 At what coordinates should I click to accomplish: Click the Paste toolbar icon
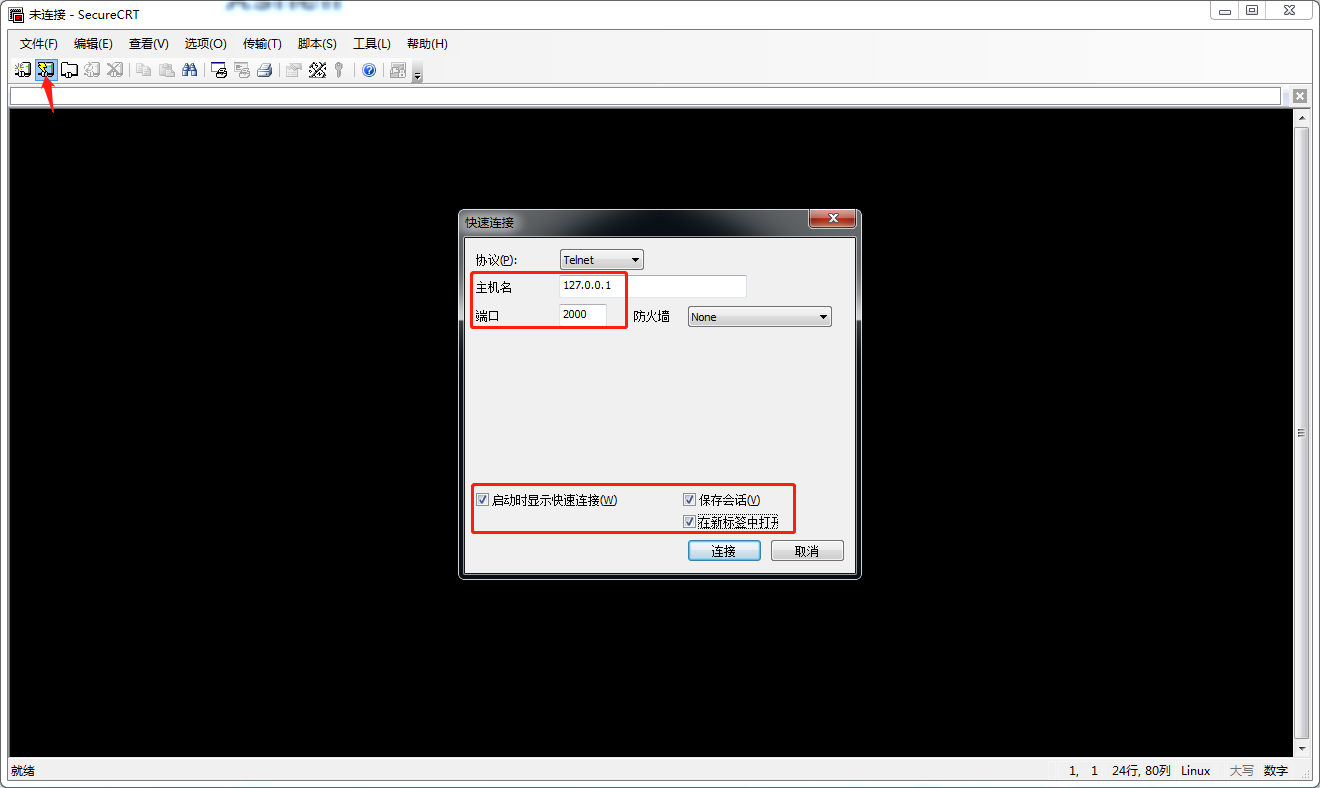click(166, 69)
